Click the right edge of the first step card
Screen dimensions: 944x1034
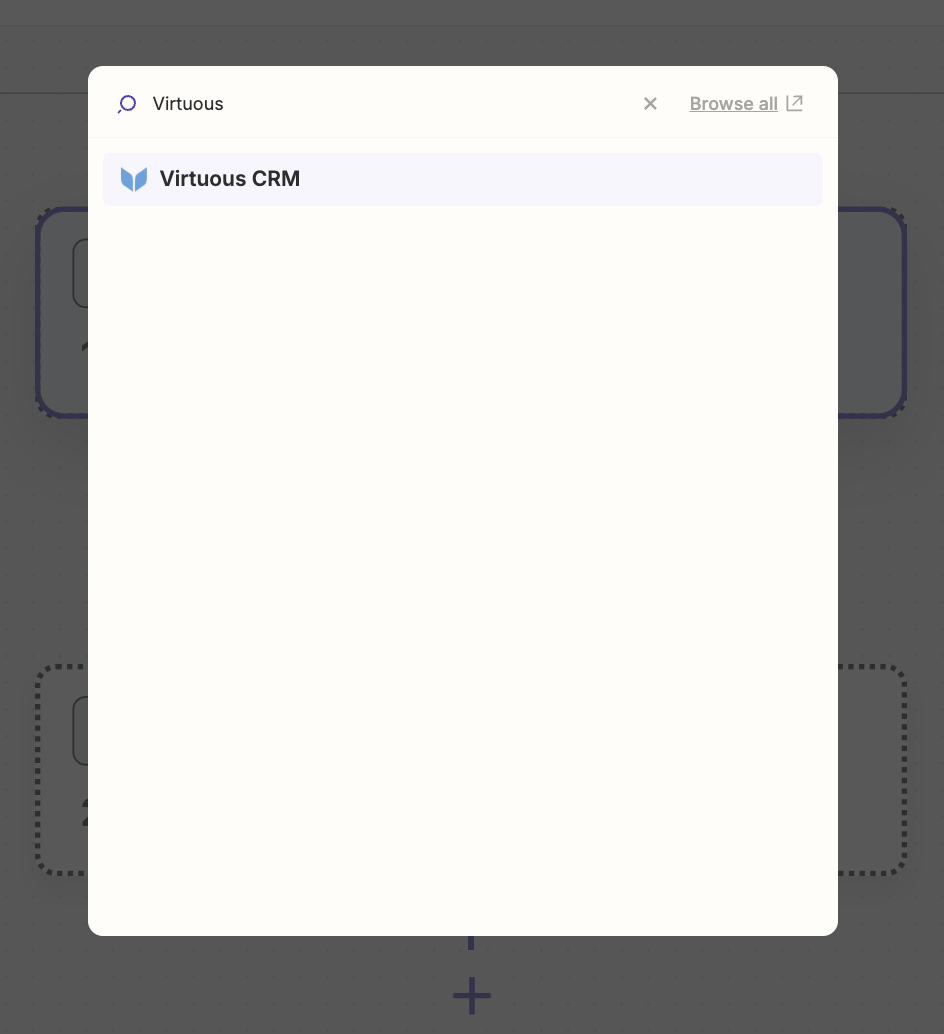pyautogui.click(x=872, y=313)
